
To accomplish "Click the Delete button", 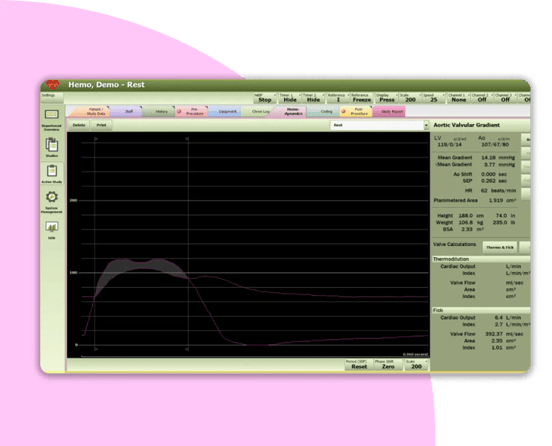I will click(79, 125).
